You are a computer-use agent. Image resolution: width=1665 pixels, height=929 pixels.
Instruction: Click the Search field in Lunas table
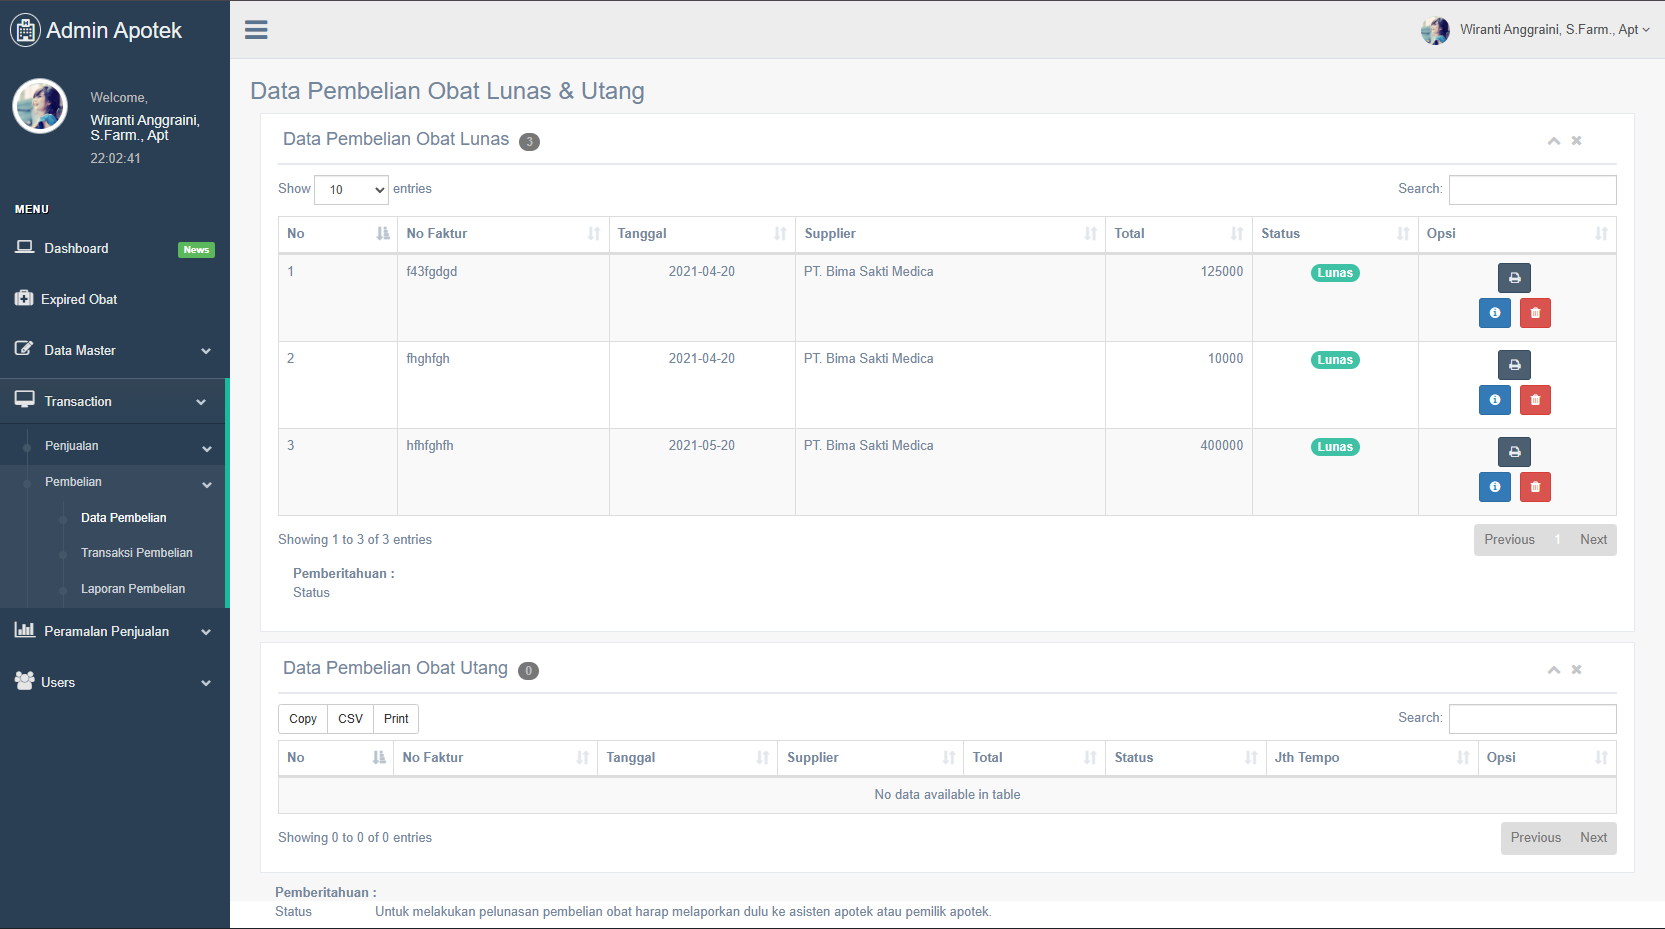[x=1532, y=190]
